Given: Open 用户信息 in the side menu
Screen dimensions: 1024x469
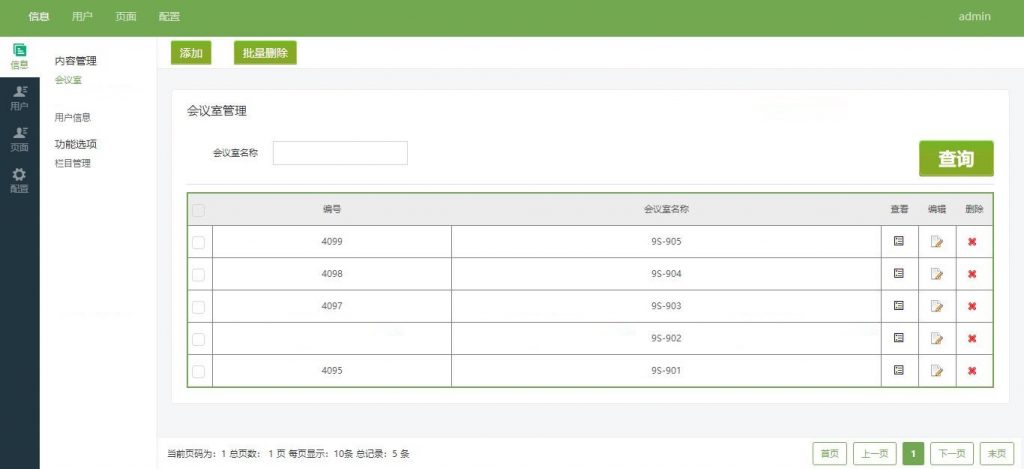Looking at the screenshot, I should click(x=72, y=118).
